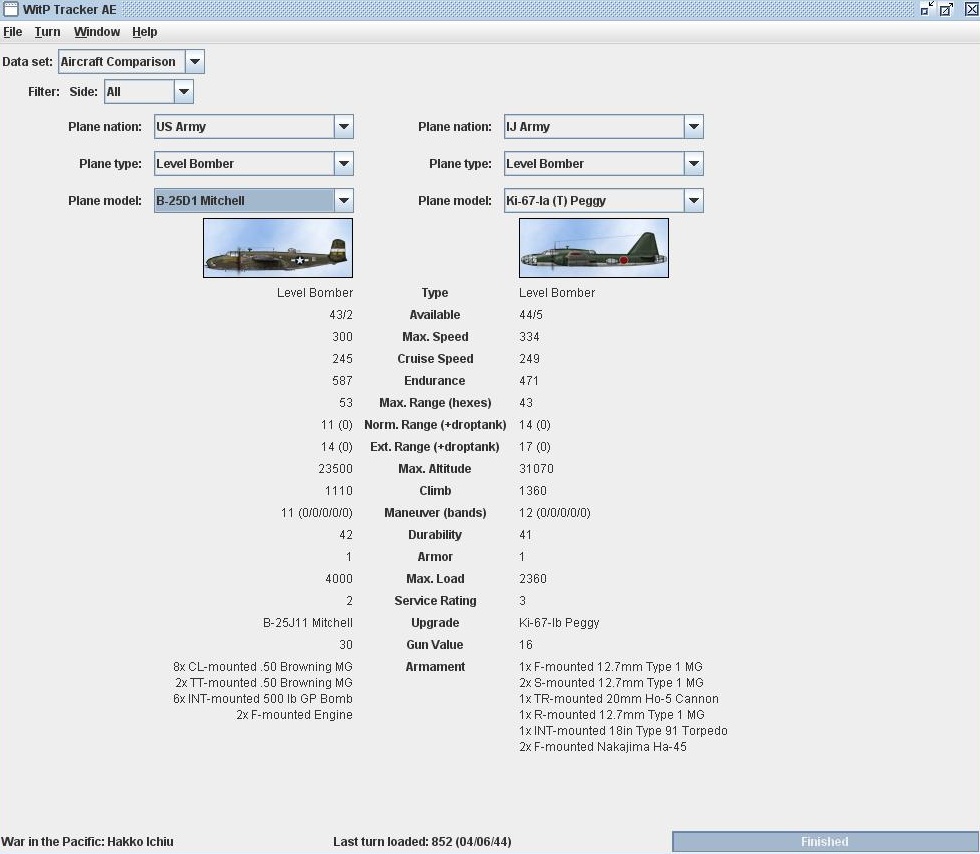Click the Cruise Speed row label
The width and height of the screenshot is (980, 854).
[435, 359]
